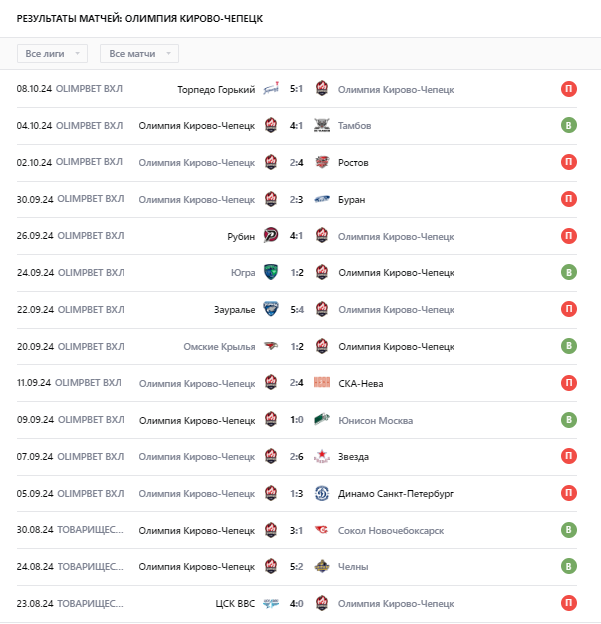Click the 5:2 score against Челны
Screen dimensions: 601x624
pos(296,567)
